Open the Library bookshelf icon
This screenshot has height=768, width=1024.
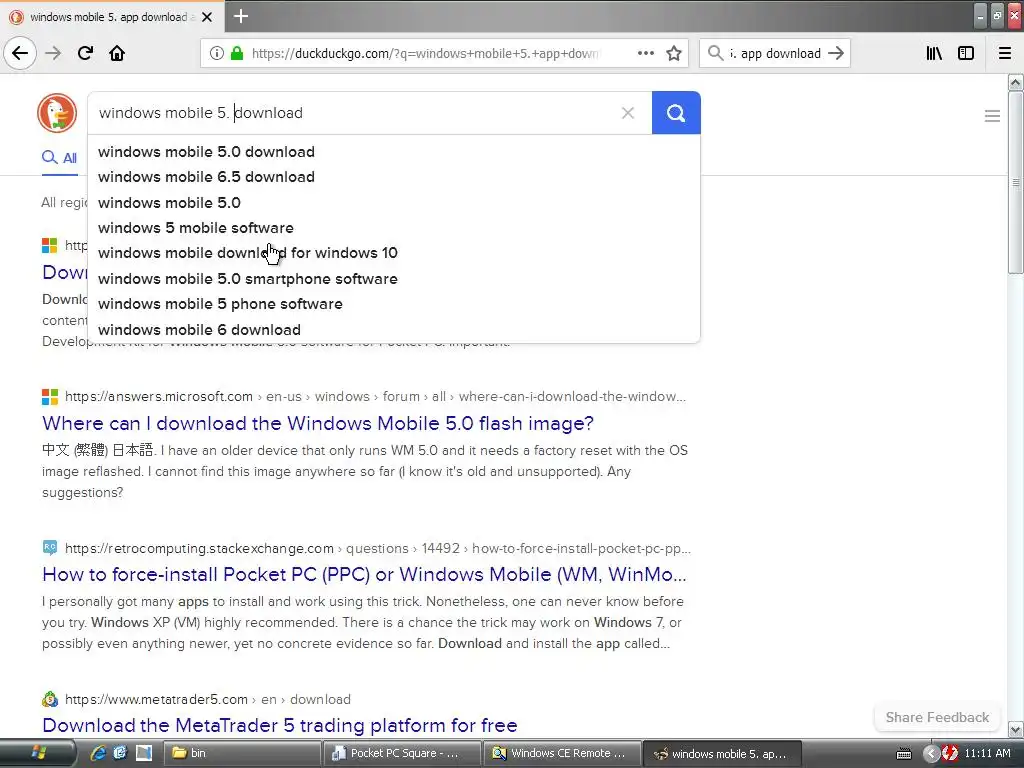pyautogui.click(x=934, y=54)
